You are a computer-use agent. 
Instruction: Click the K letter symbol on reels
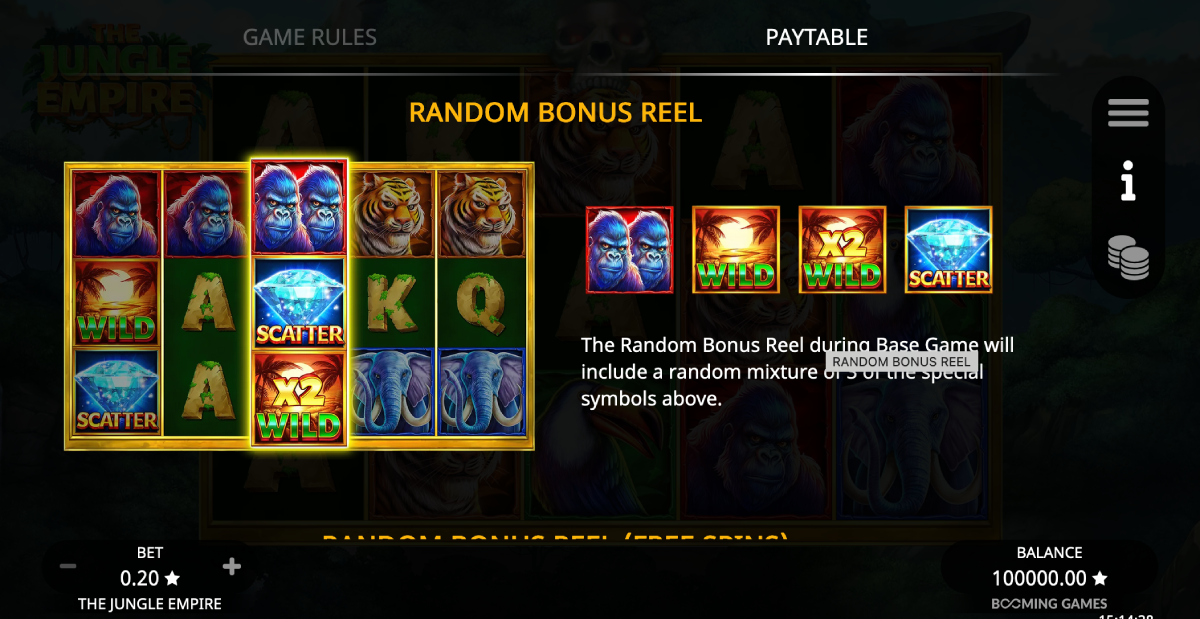tap(392, 305)
